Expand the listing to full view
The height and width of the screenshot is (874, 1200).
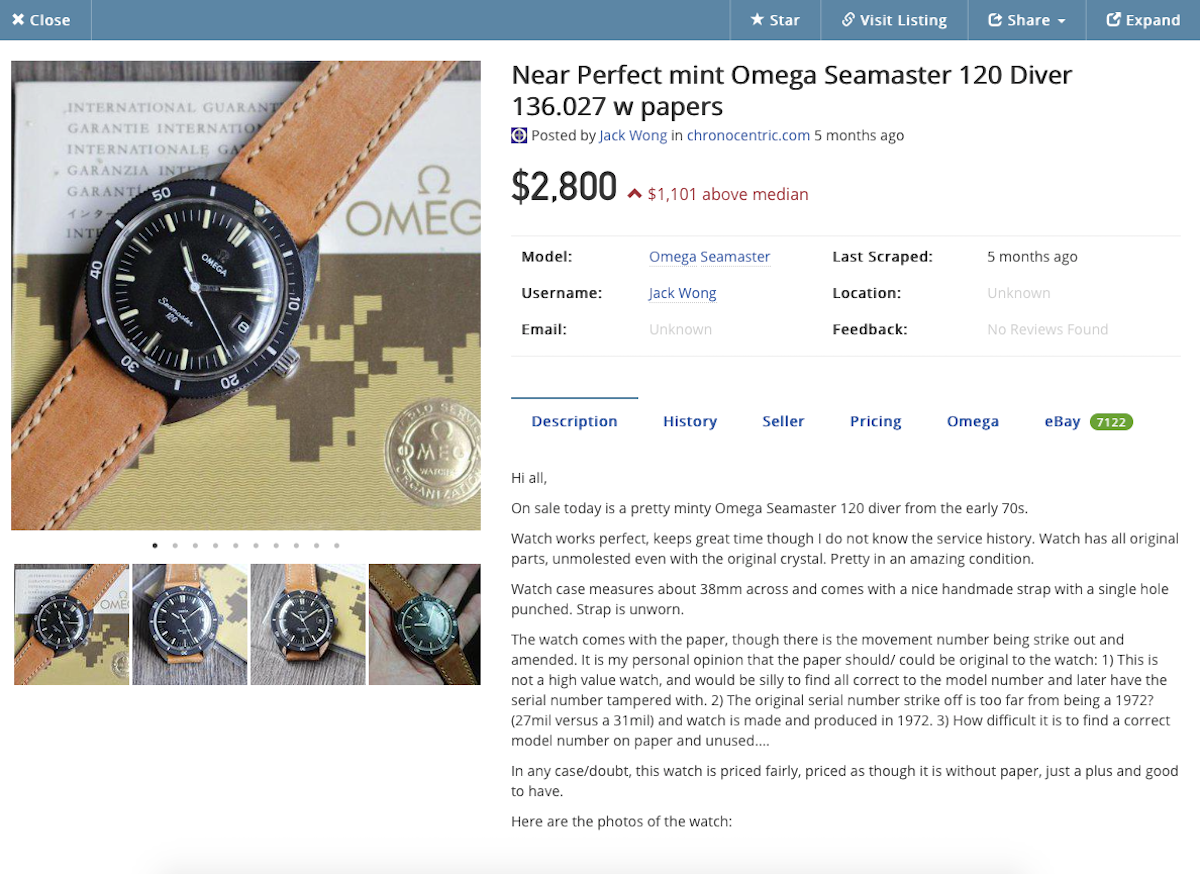[x=1143, y=20]
